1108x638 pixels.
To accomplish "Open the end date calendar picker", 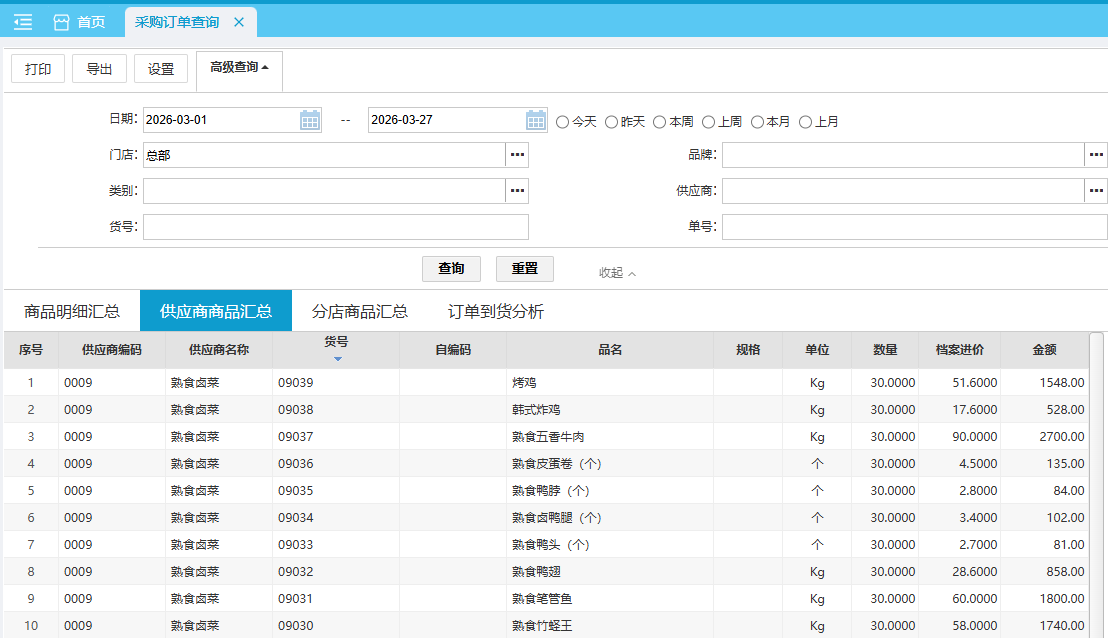I will coord(537,121).
